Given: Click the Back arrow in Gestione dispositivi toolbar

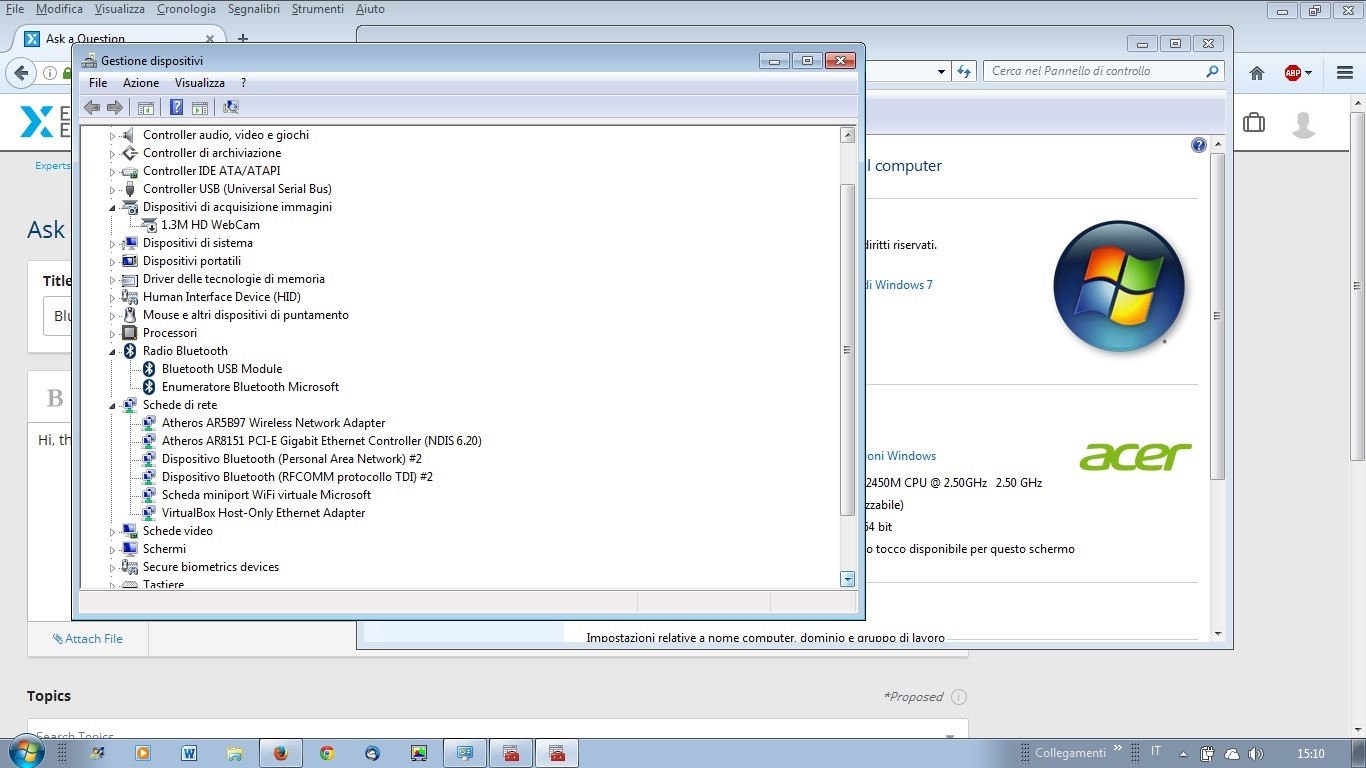Looking at the screenshot, I should pos(92,108).
